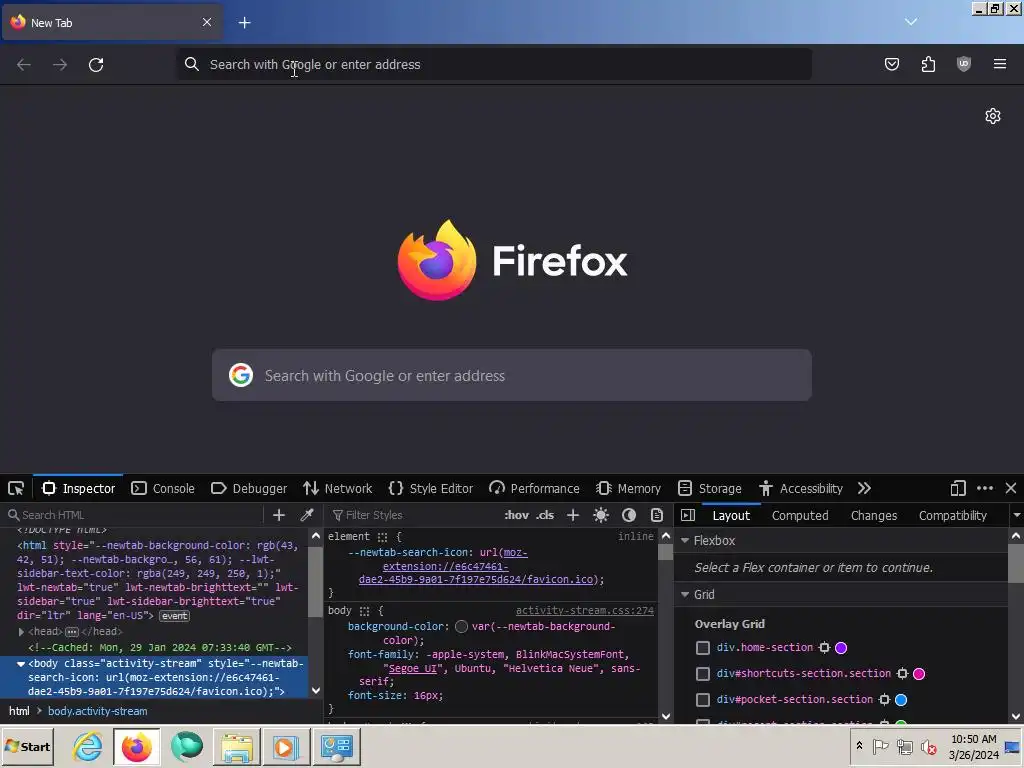Image resolution: width=1024 pixels, height=768 pixels.
Task: Open the Style Editor panel
Action: (430, 488)
